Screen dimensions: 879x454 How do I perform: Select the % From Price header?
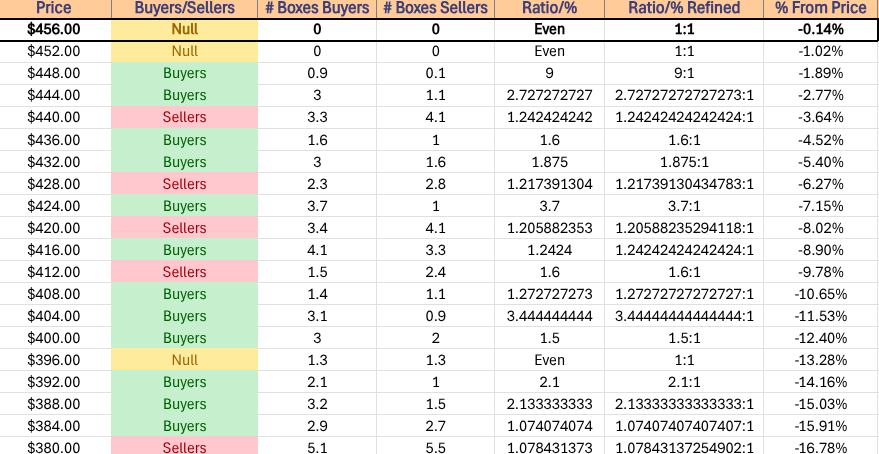(x=821, y=8)
